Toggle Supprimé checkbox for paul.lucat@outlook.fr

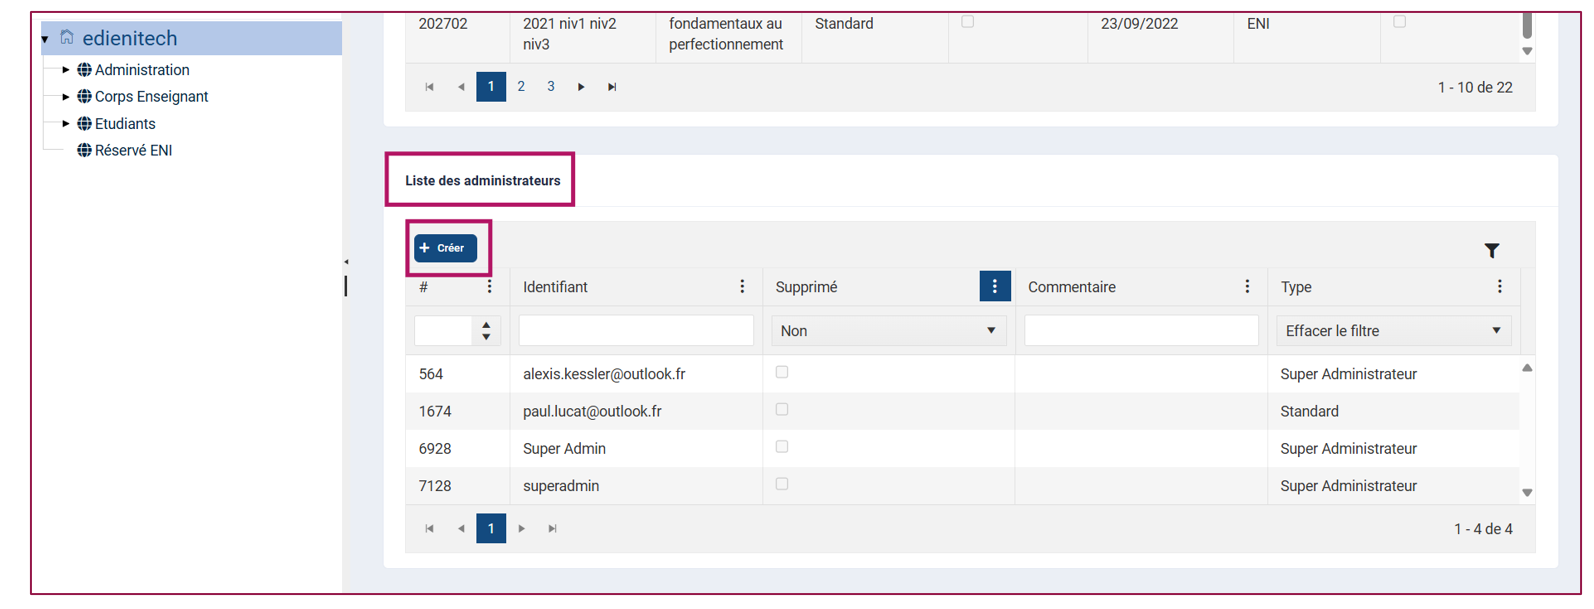click(782, 409)
